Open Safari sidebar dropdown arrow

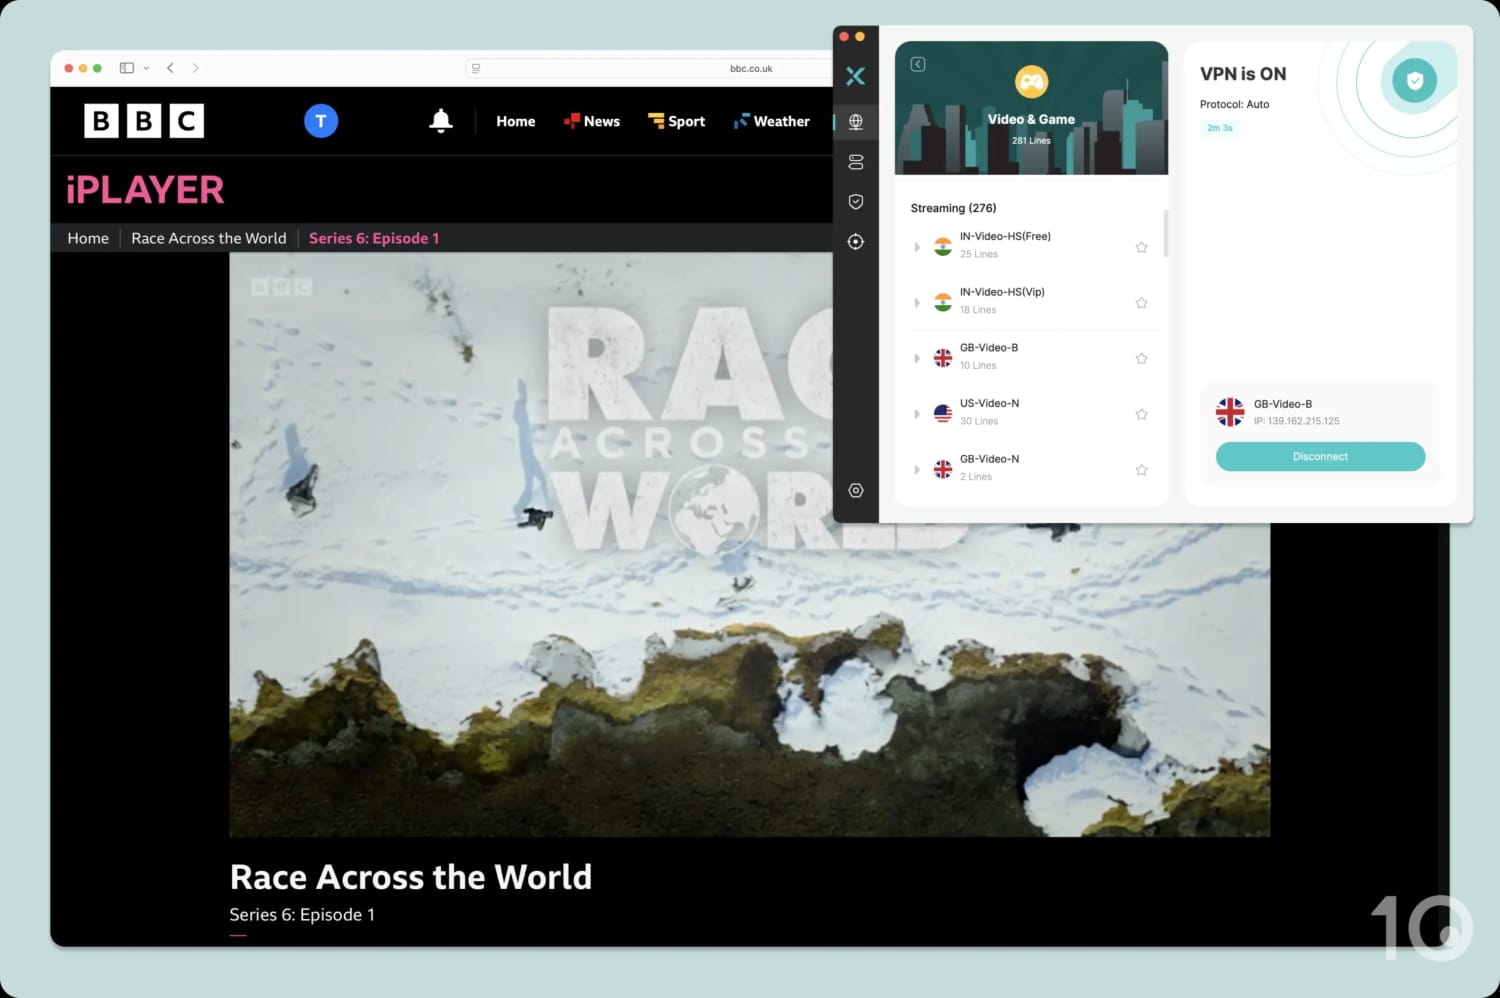pyautogui.click(x=147, y=68)
